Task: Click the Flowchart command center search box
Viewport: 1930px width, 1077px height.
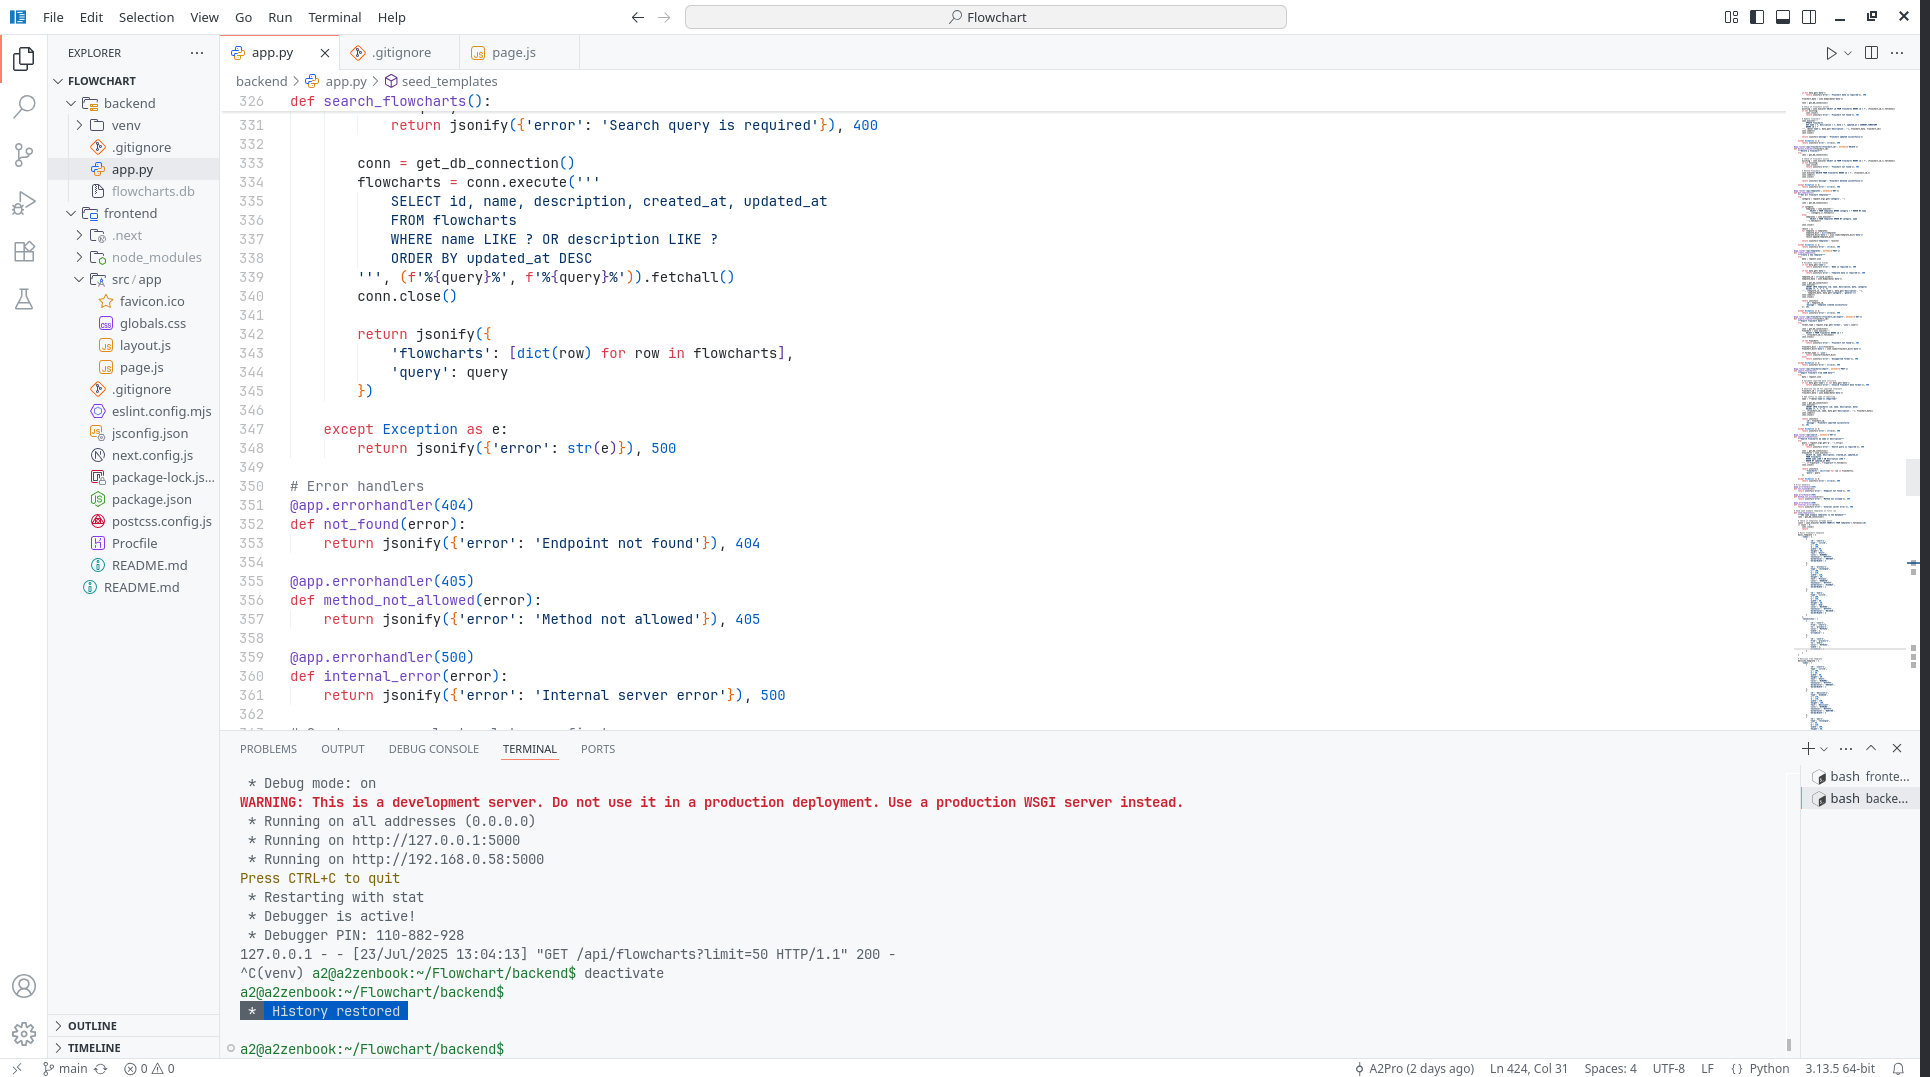Action: 986,17
